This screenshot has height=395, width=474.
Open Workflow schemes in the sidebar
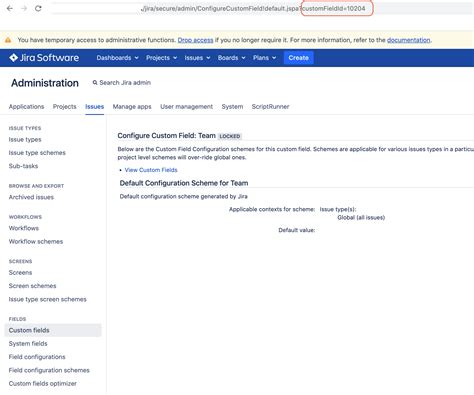coord(36,241)
